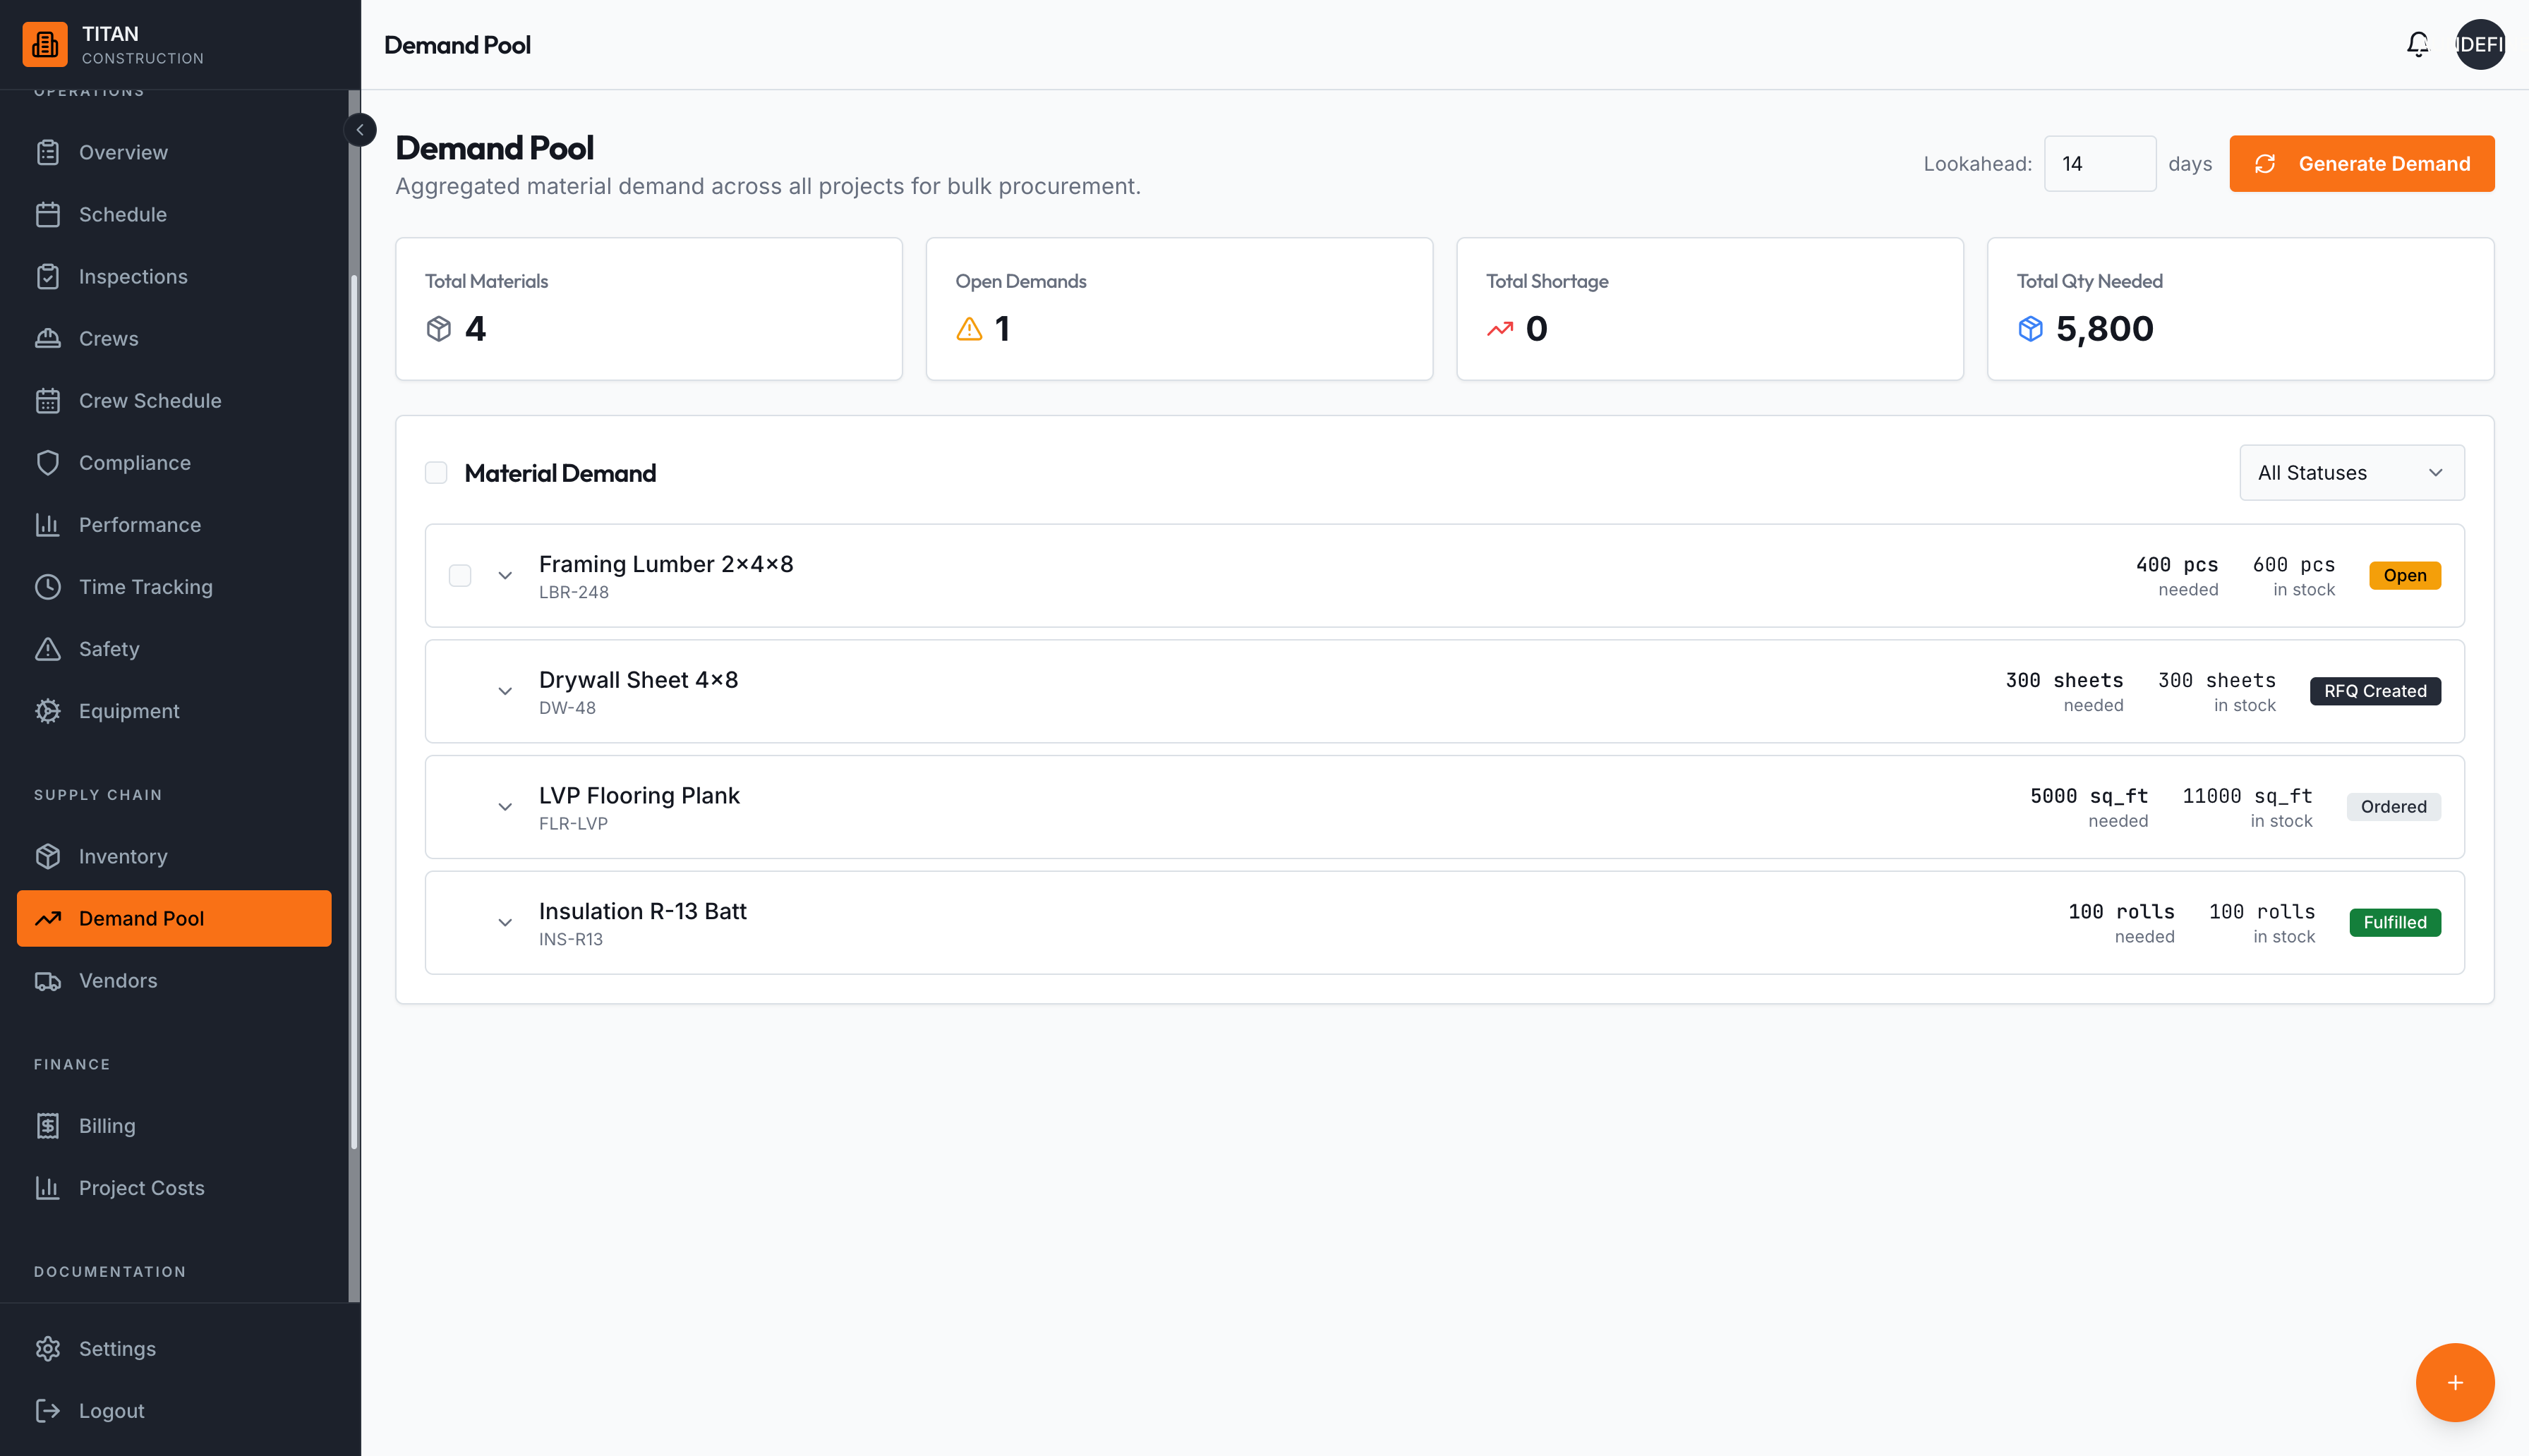Image resolution: width=2529 pixels, height=1456 pixels.
Task: Go to the Overview page
Action: pyautogui.click(x=174, y=153)
